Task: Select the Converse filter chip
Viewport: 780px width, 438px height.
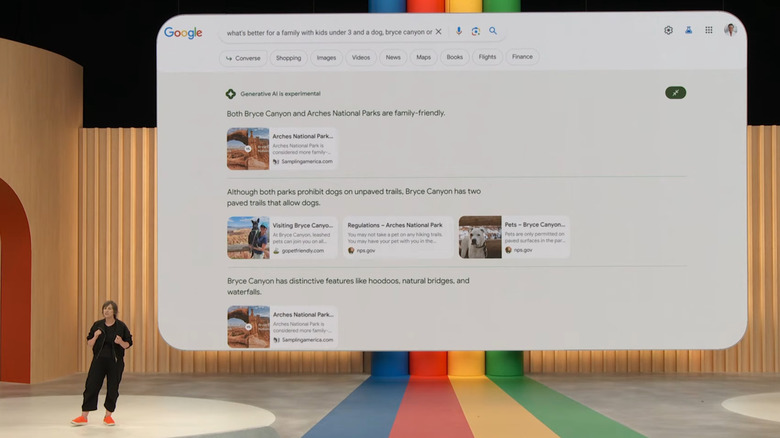Action: [242, 58]
